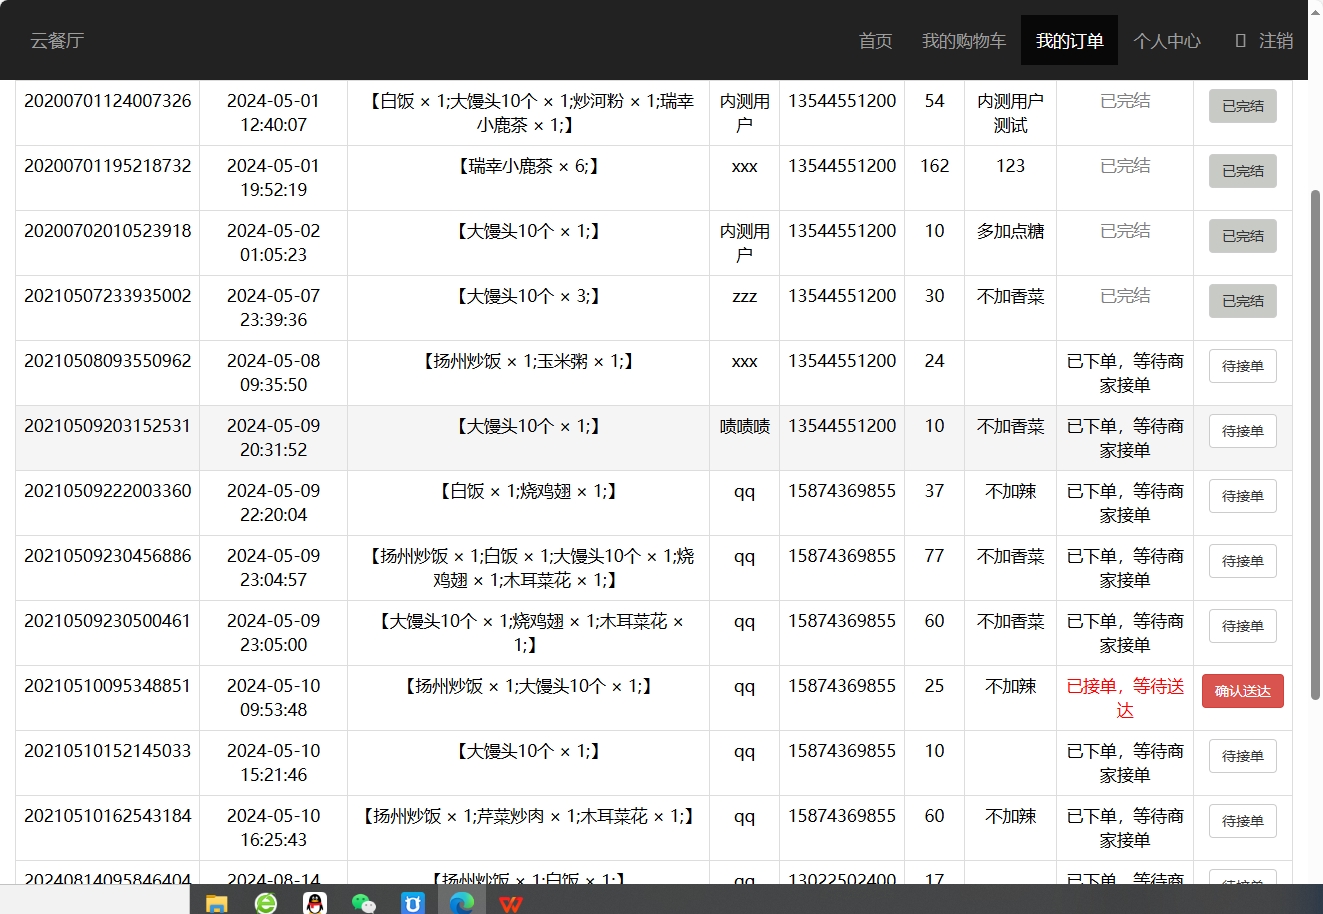The width and height of the screenshot is (1323, 914).
Task: Click 待接单 for the 芹菜炒肉 order
Action: pyautogui.click(x=1242, y=821)
